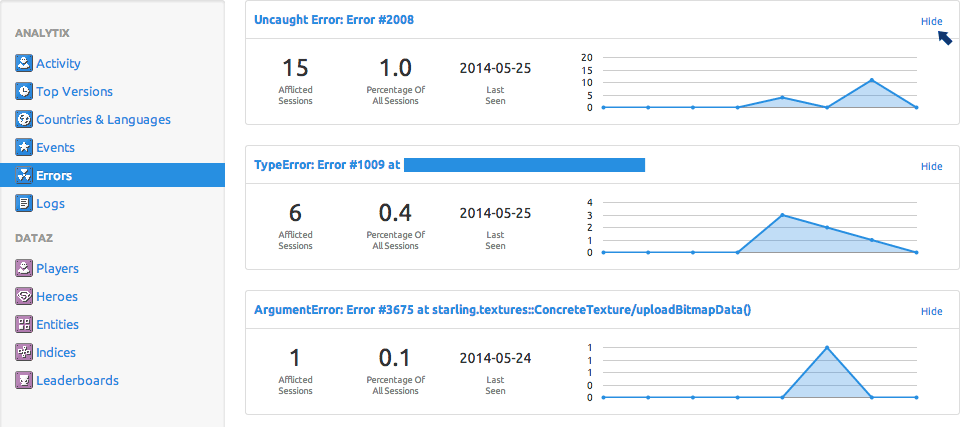Click the Activity icon in sidebar
960x427 pixels.
click(x=24, y=63)
